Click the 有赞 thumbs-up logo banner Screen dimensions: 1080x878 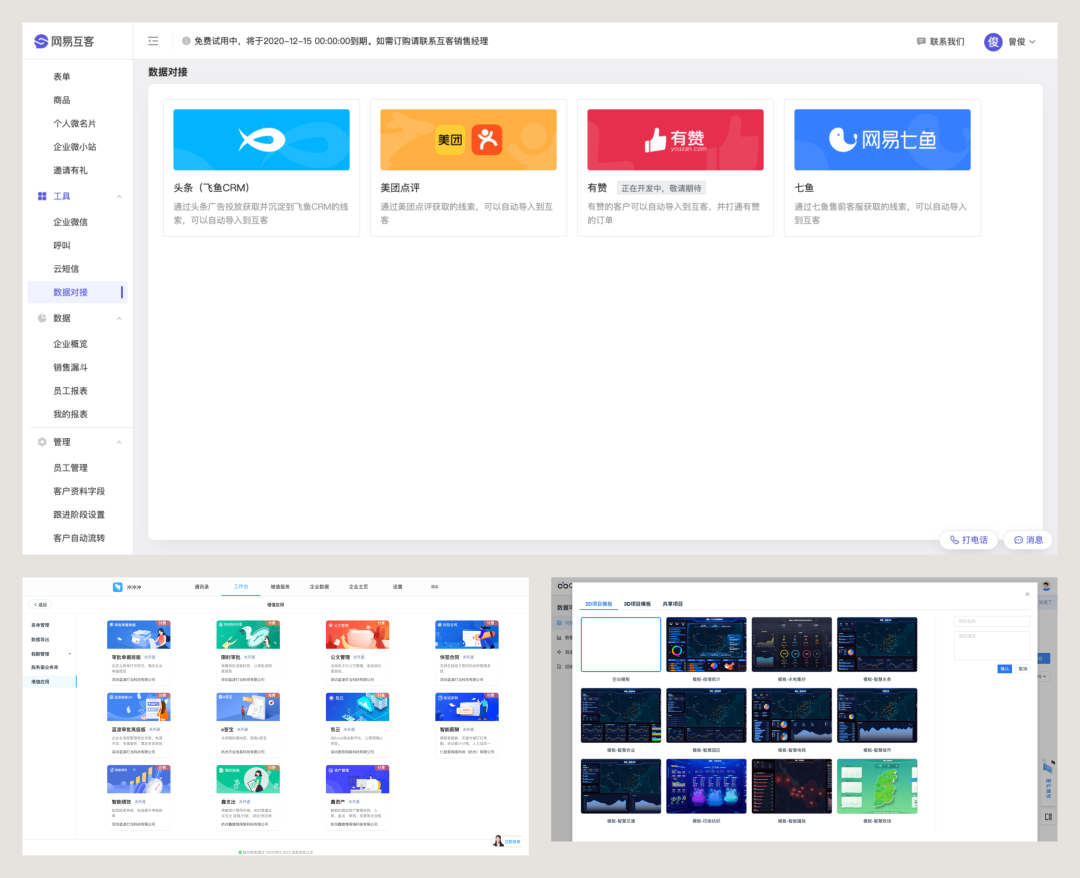pyautogui.click(x=675, y=140)
